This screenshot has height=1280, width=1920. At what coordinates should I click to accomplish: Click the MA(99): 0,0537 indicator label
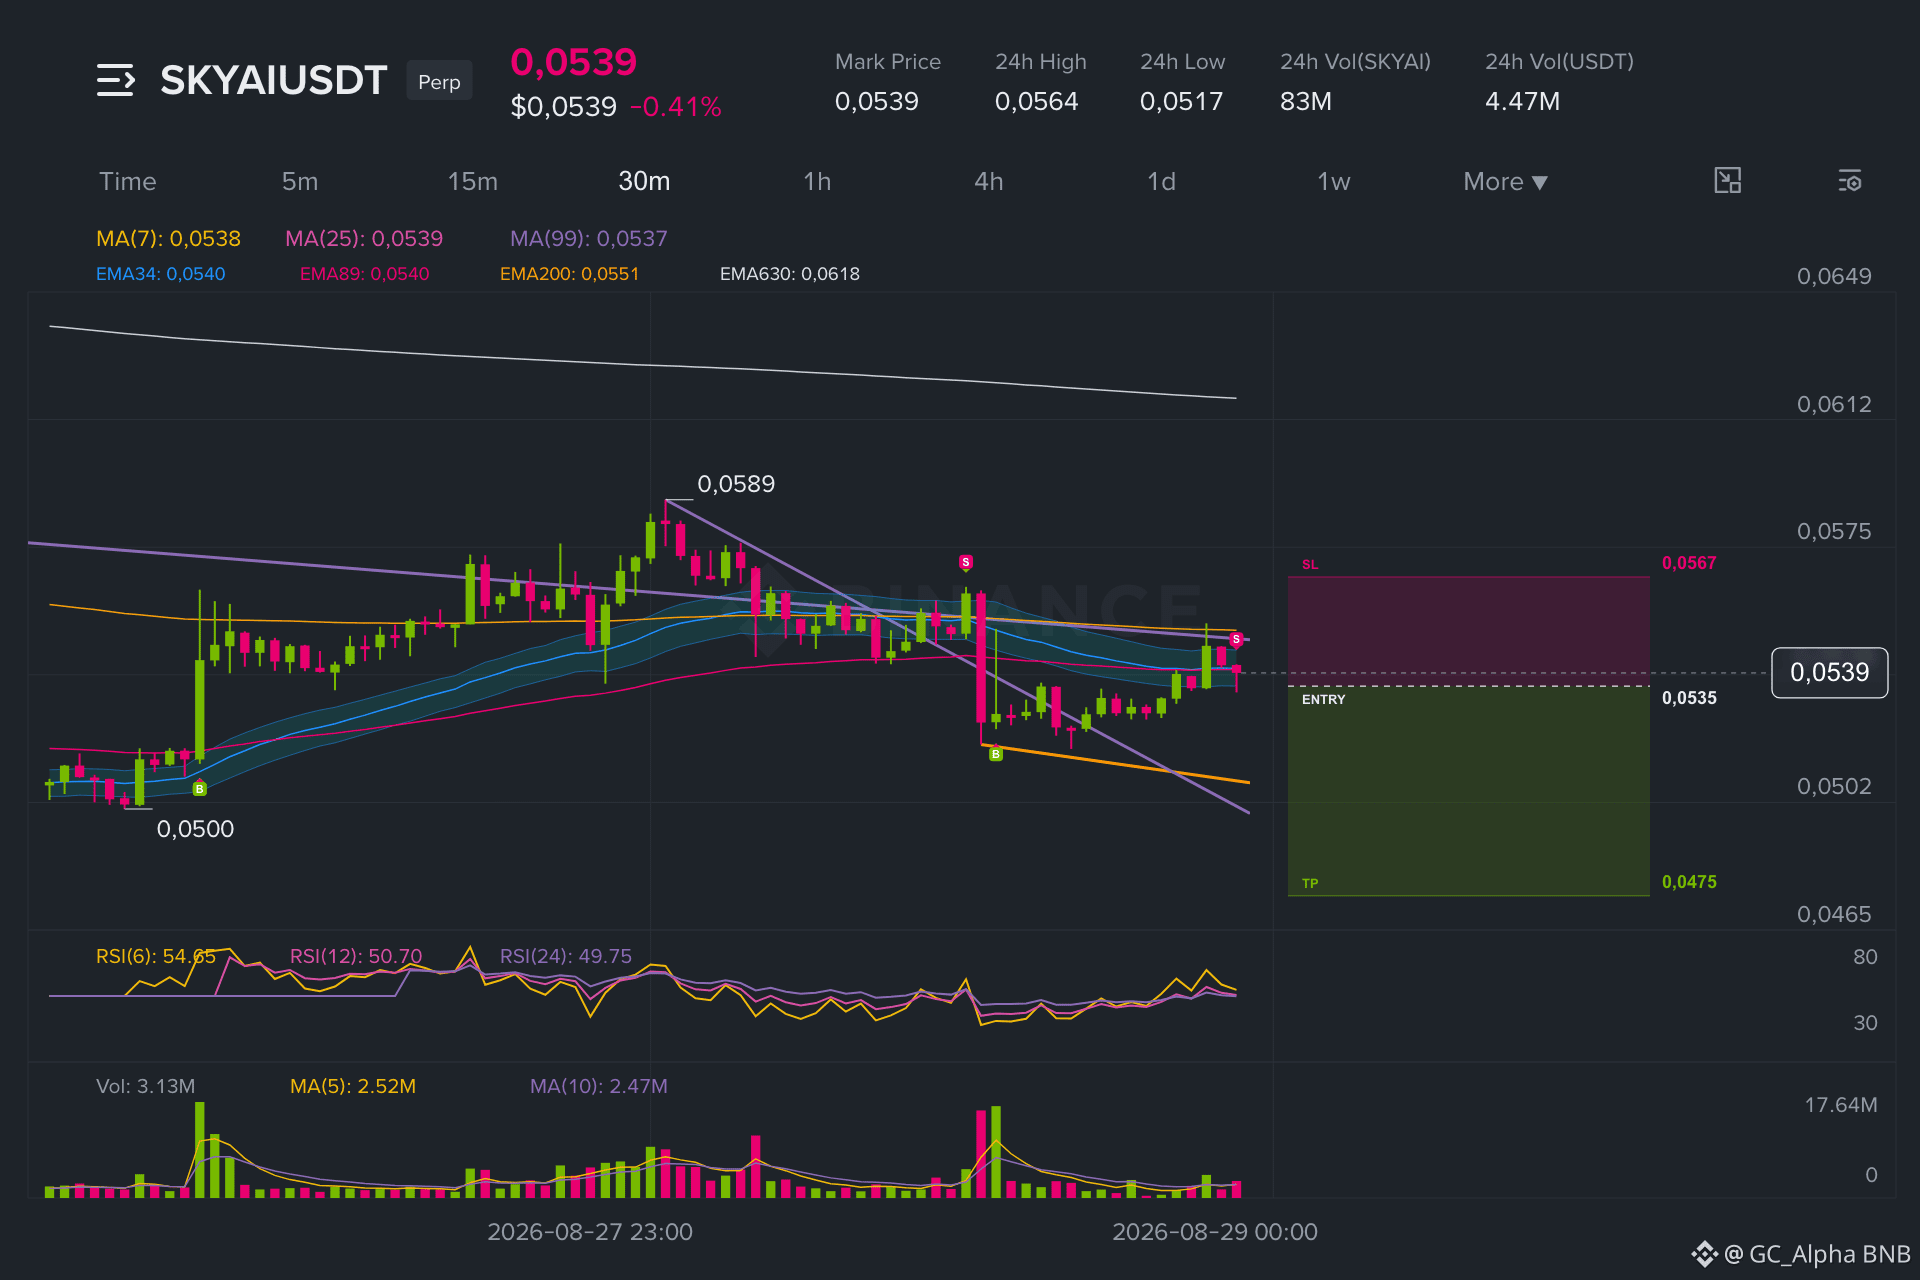[589, 238]
